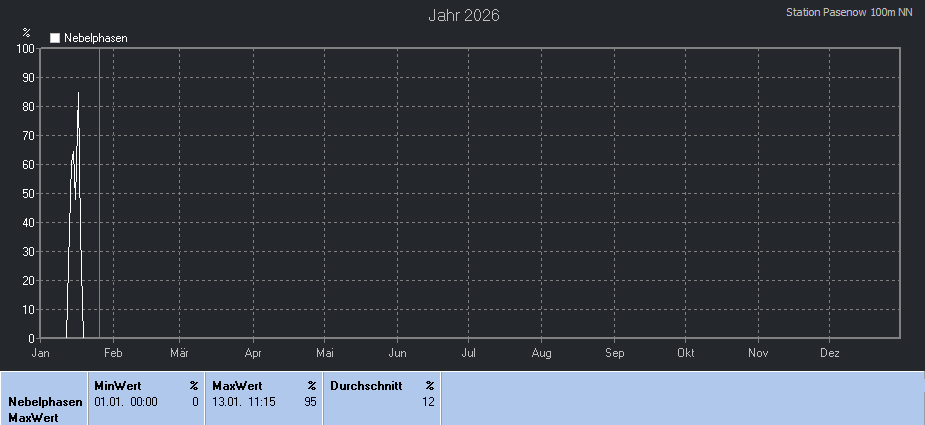Select the Dez label on the time axis
Screen dimensions: 925x425
[x=830, y=353]
